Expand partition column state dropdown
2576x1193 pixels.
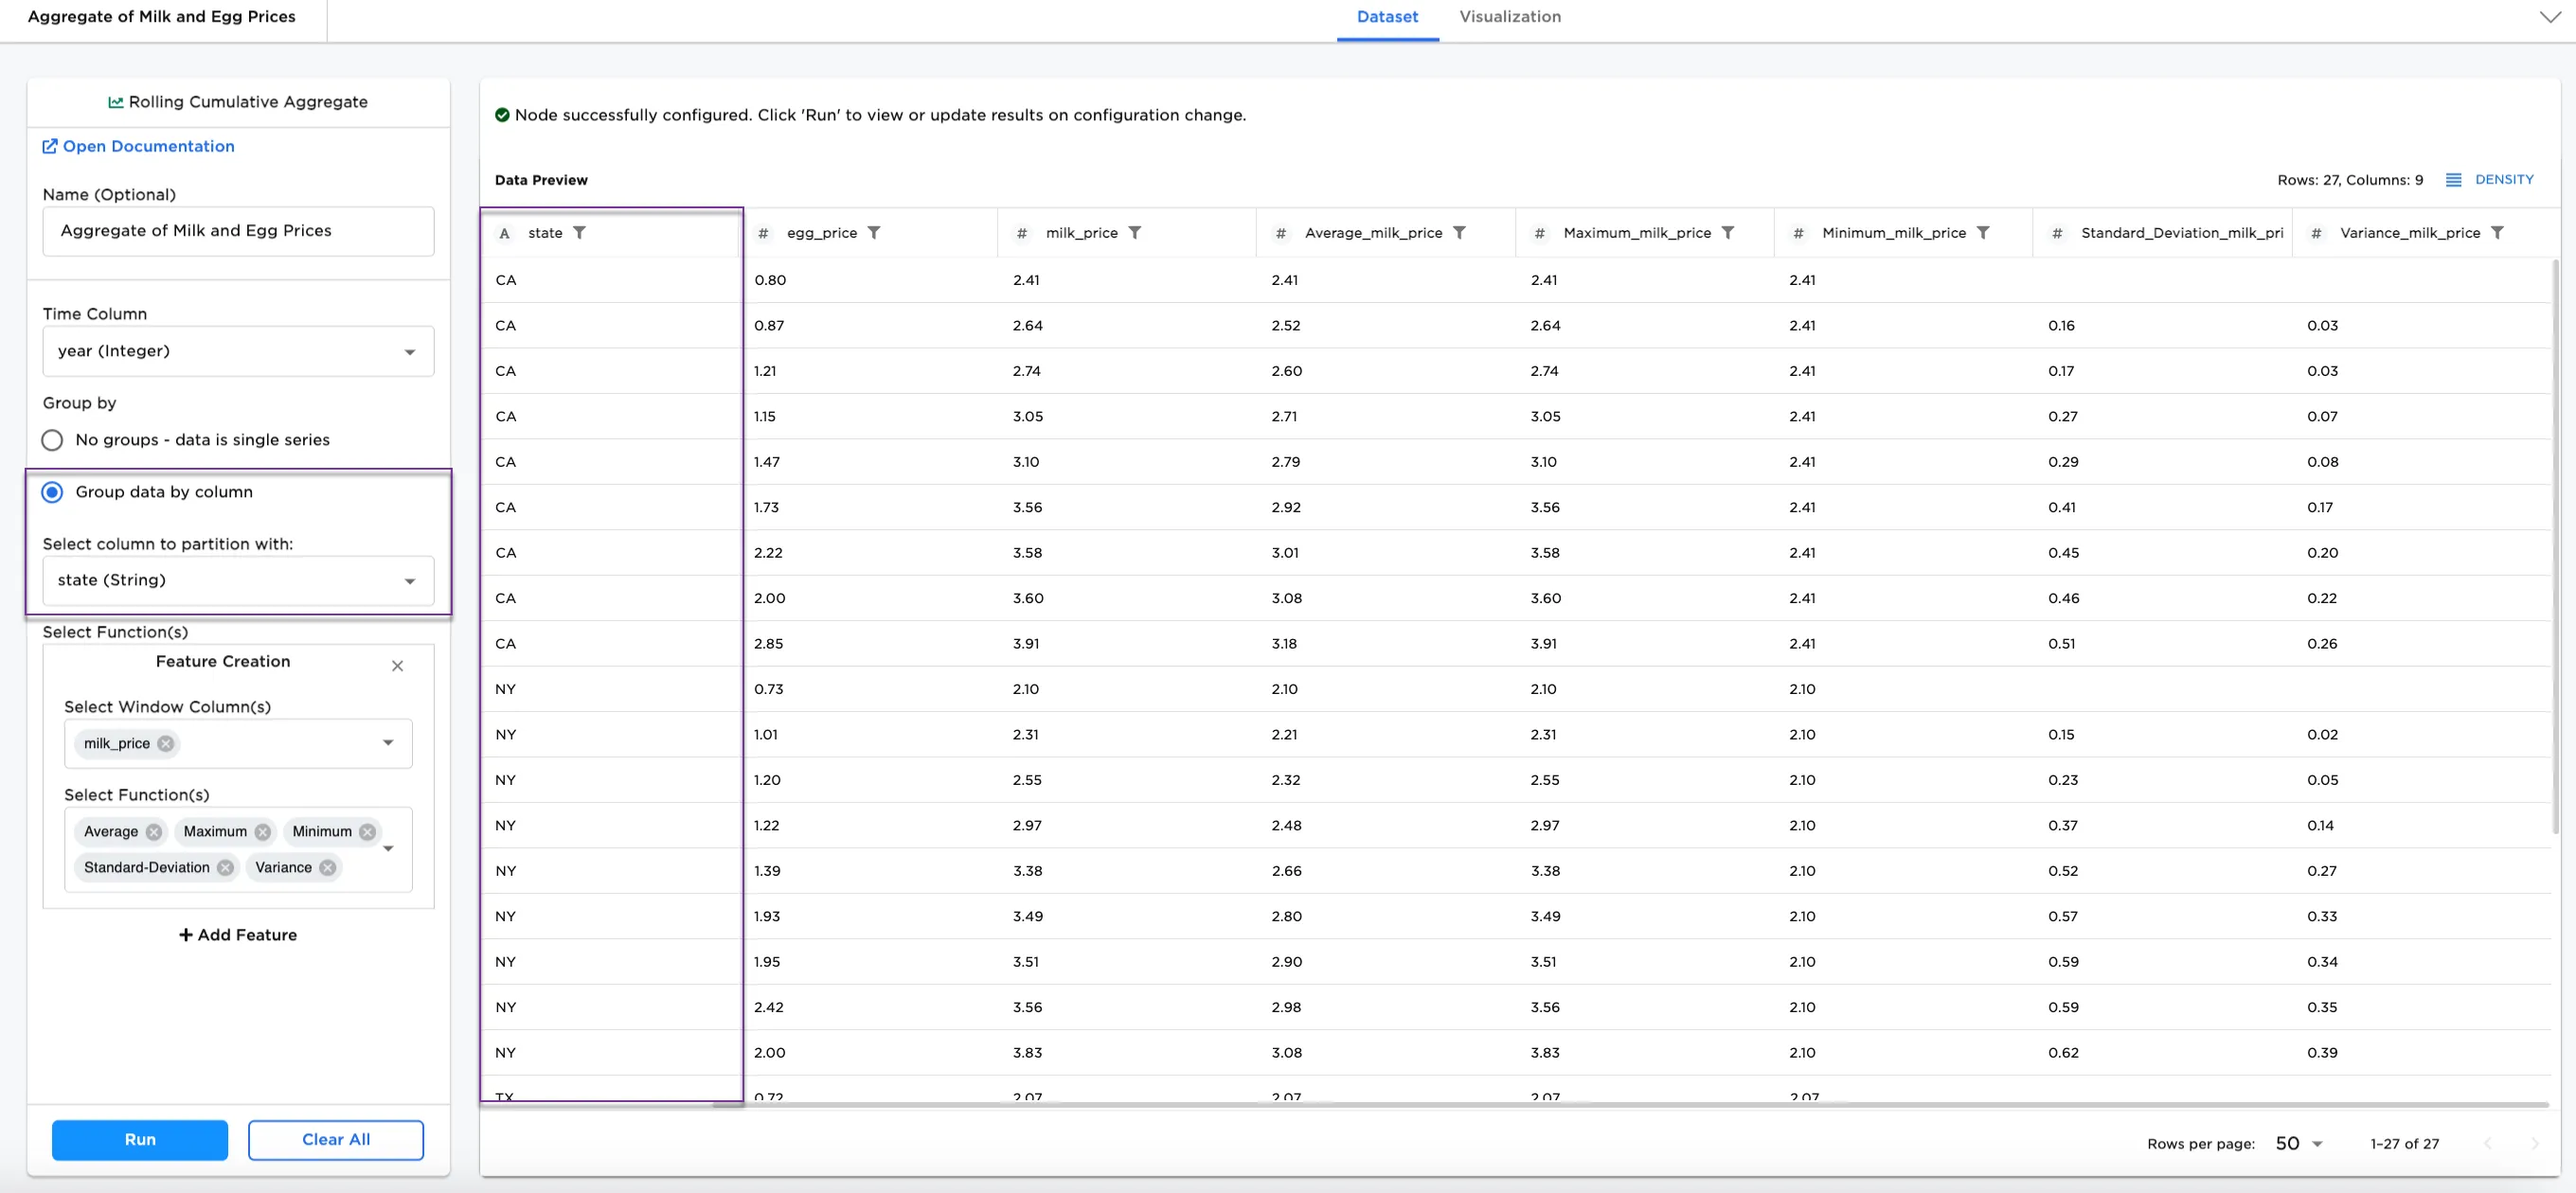(238, 580)
